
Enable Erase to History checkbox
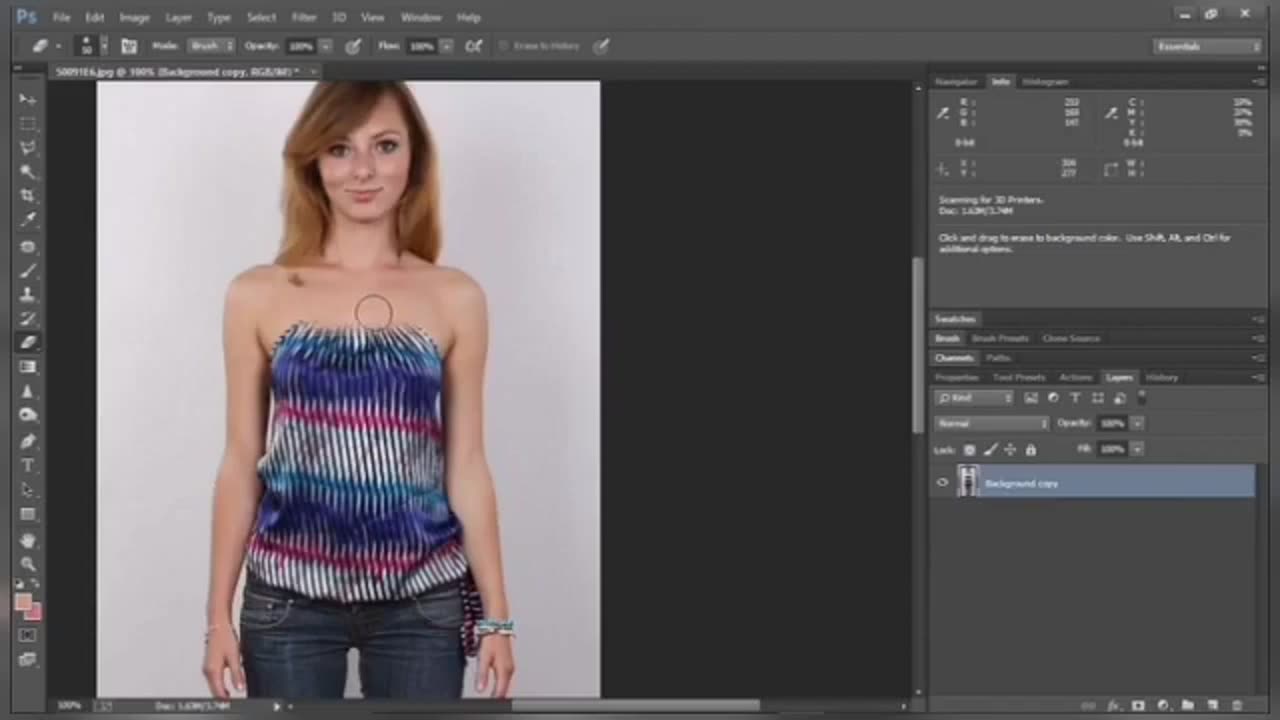pyautogui.click(x=503, y=46)
